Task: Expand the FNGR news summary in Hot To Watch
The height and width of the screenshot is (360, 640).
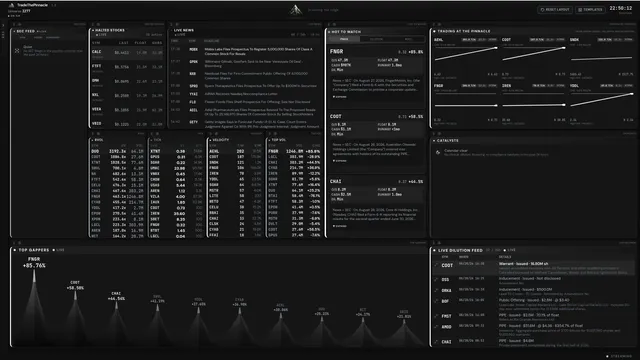Action: [x=340, y=97]
